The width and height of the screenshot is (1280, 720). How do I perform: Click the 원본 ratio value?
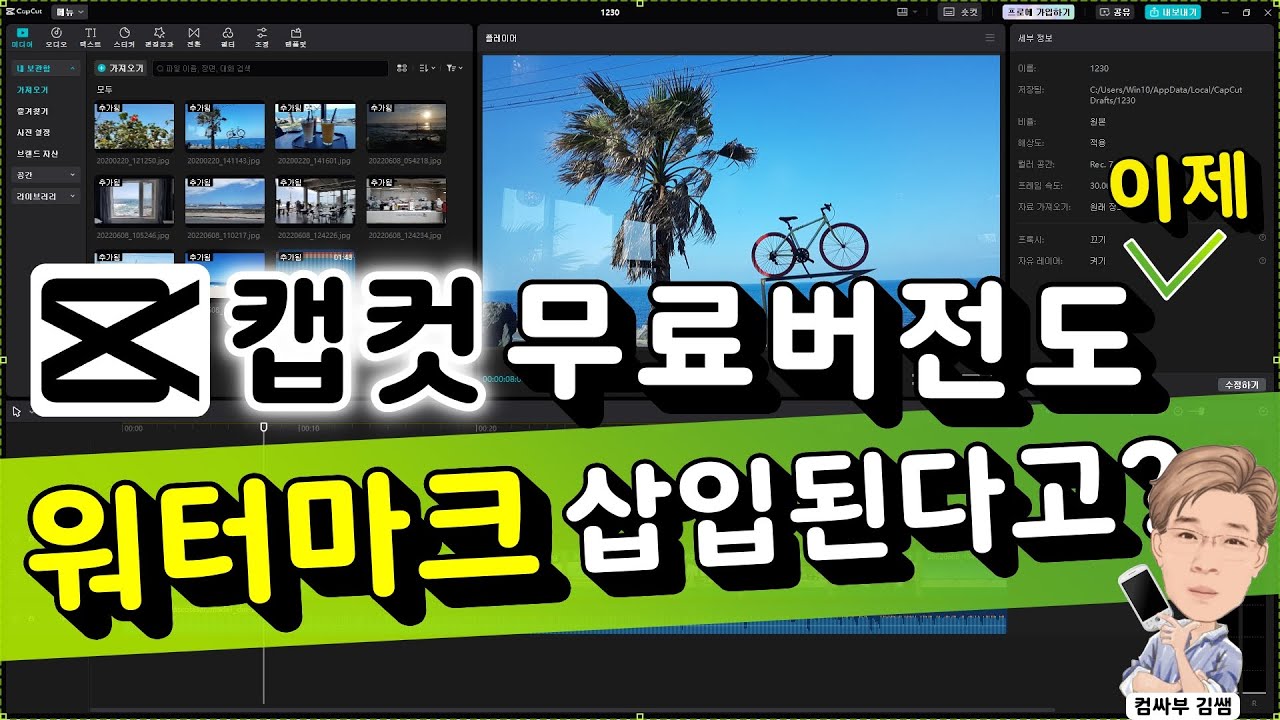1096,120
